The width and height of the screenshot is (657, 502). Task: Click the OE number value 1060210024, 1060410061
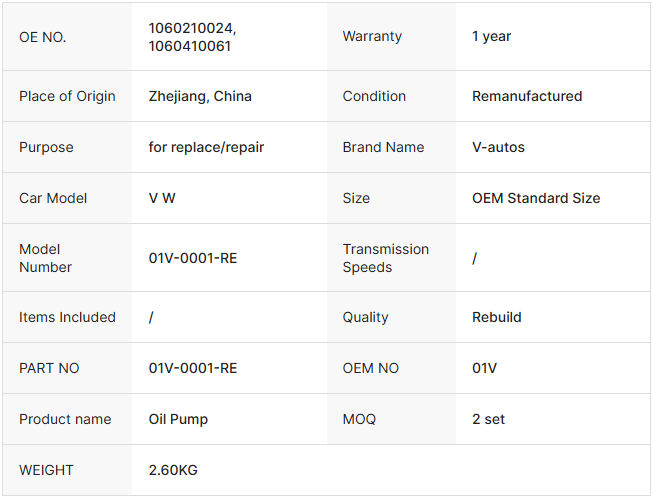click(192, 37)
